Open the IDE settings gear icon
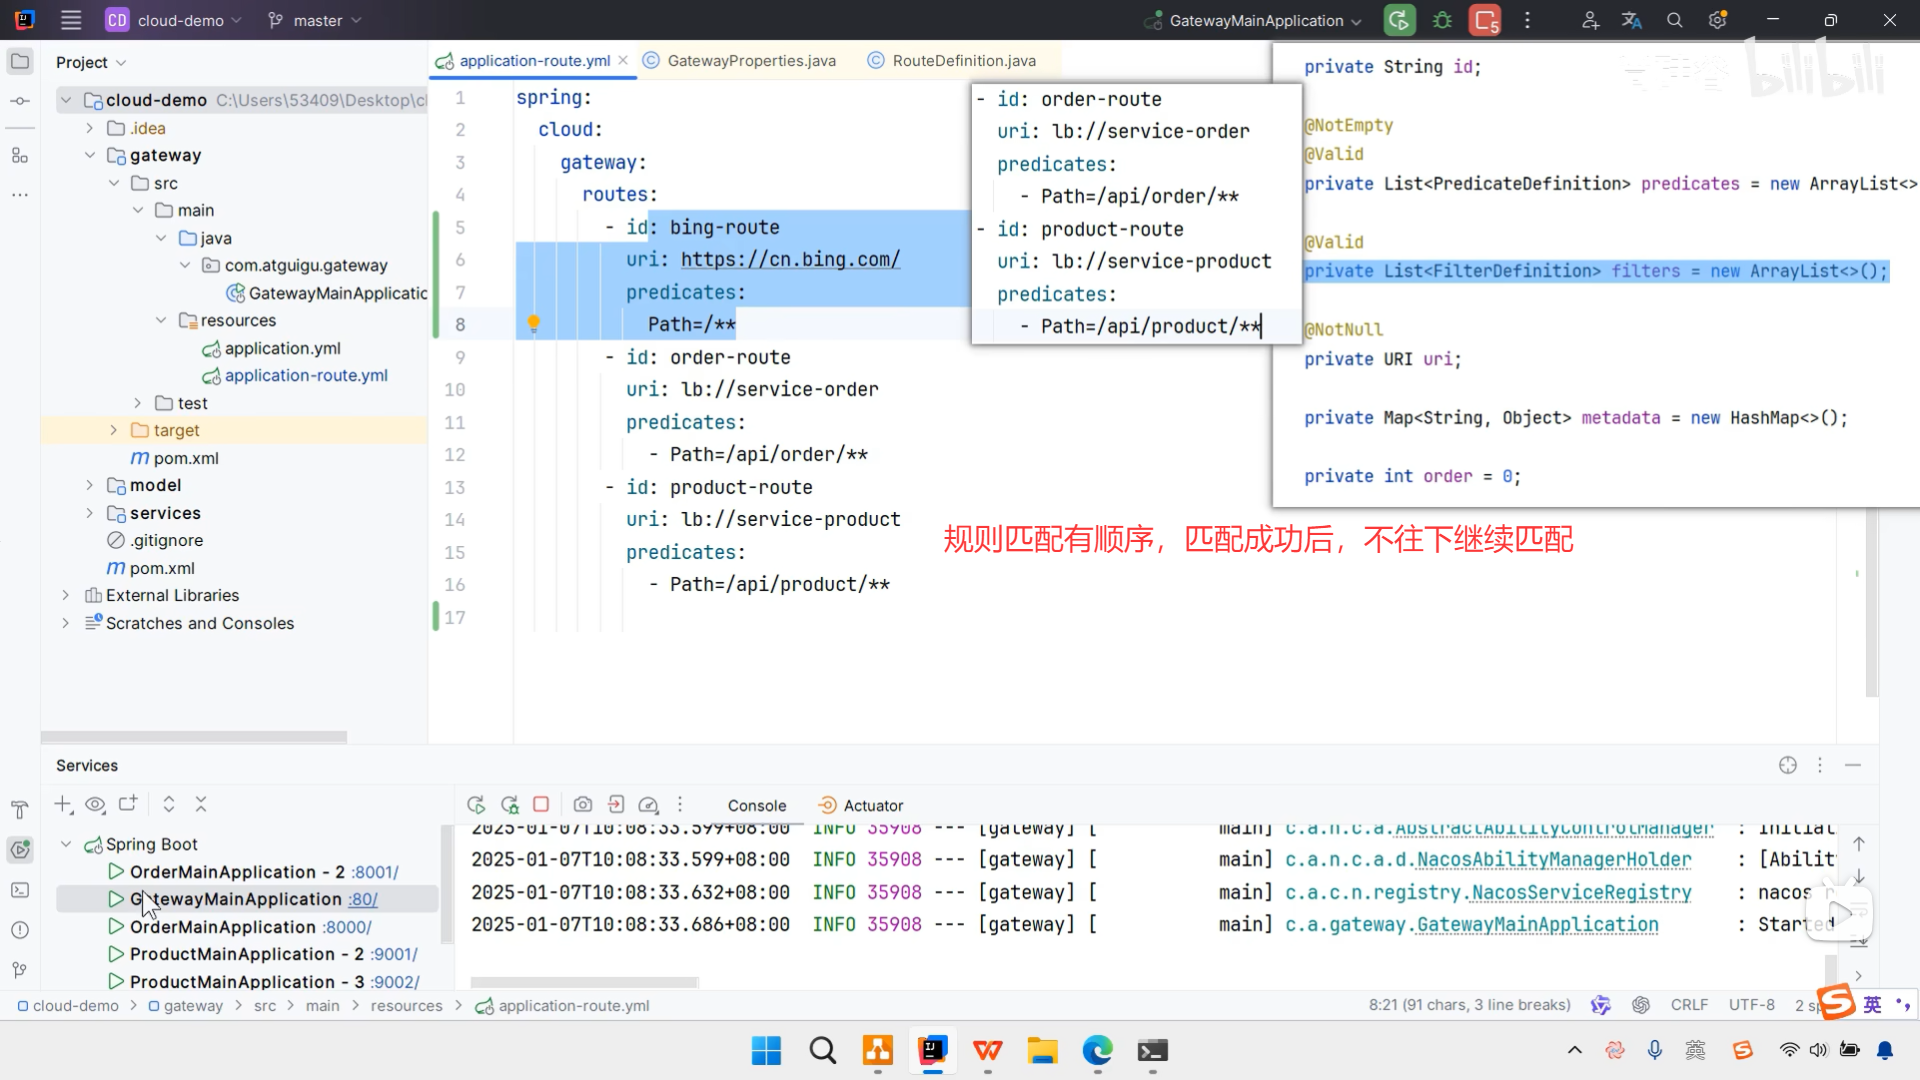1920x1080 pixels. click(x=1717, y=20)
